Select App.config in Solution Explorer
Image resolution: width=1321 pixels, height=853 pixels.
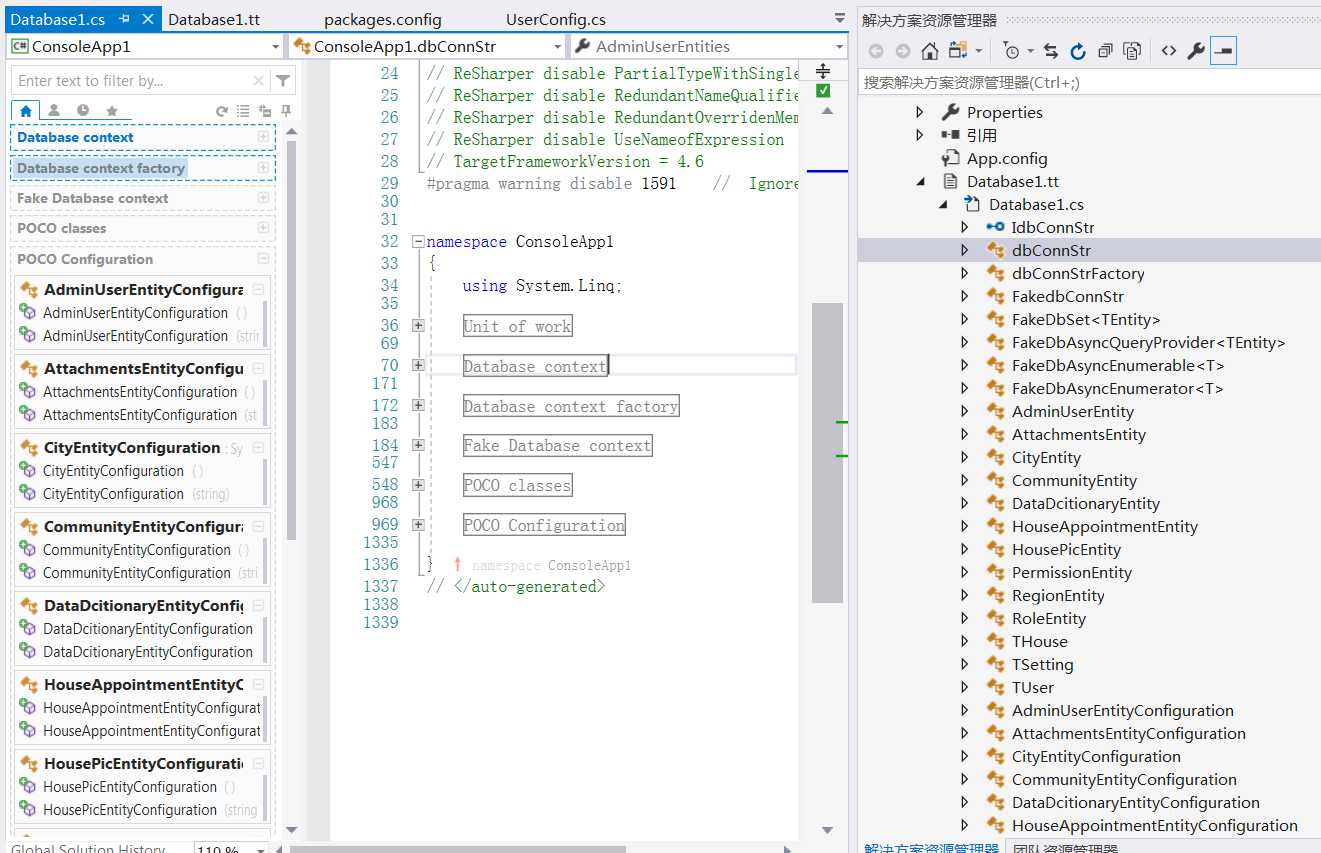tap(1007, 158)
